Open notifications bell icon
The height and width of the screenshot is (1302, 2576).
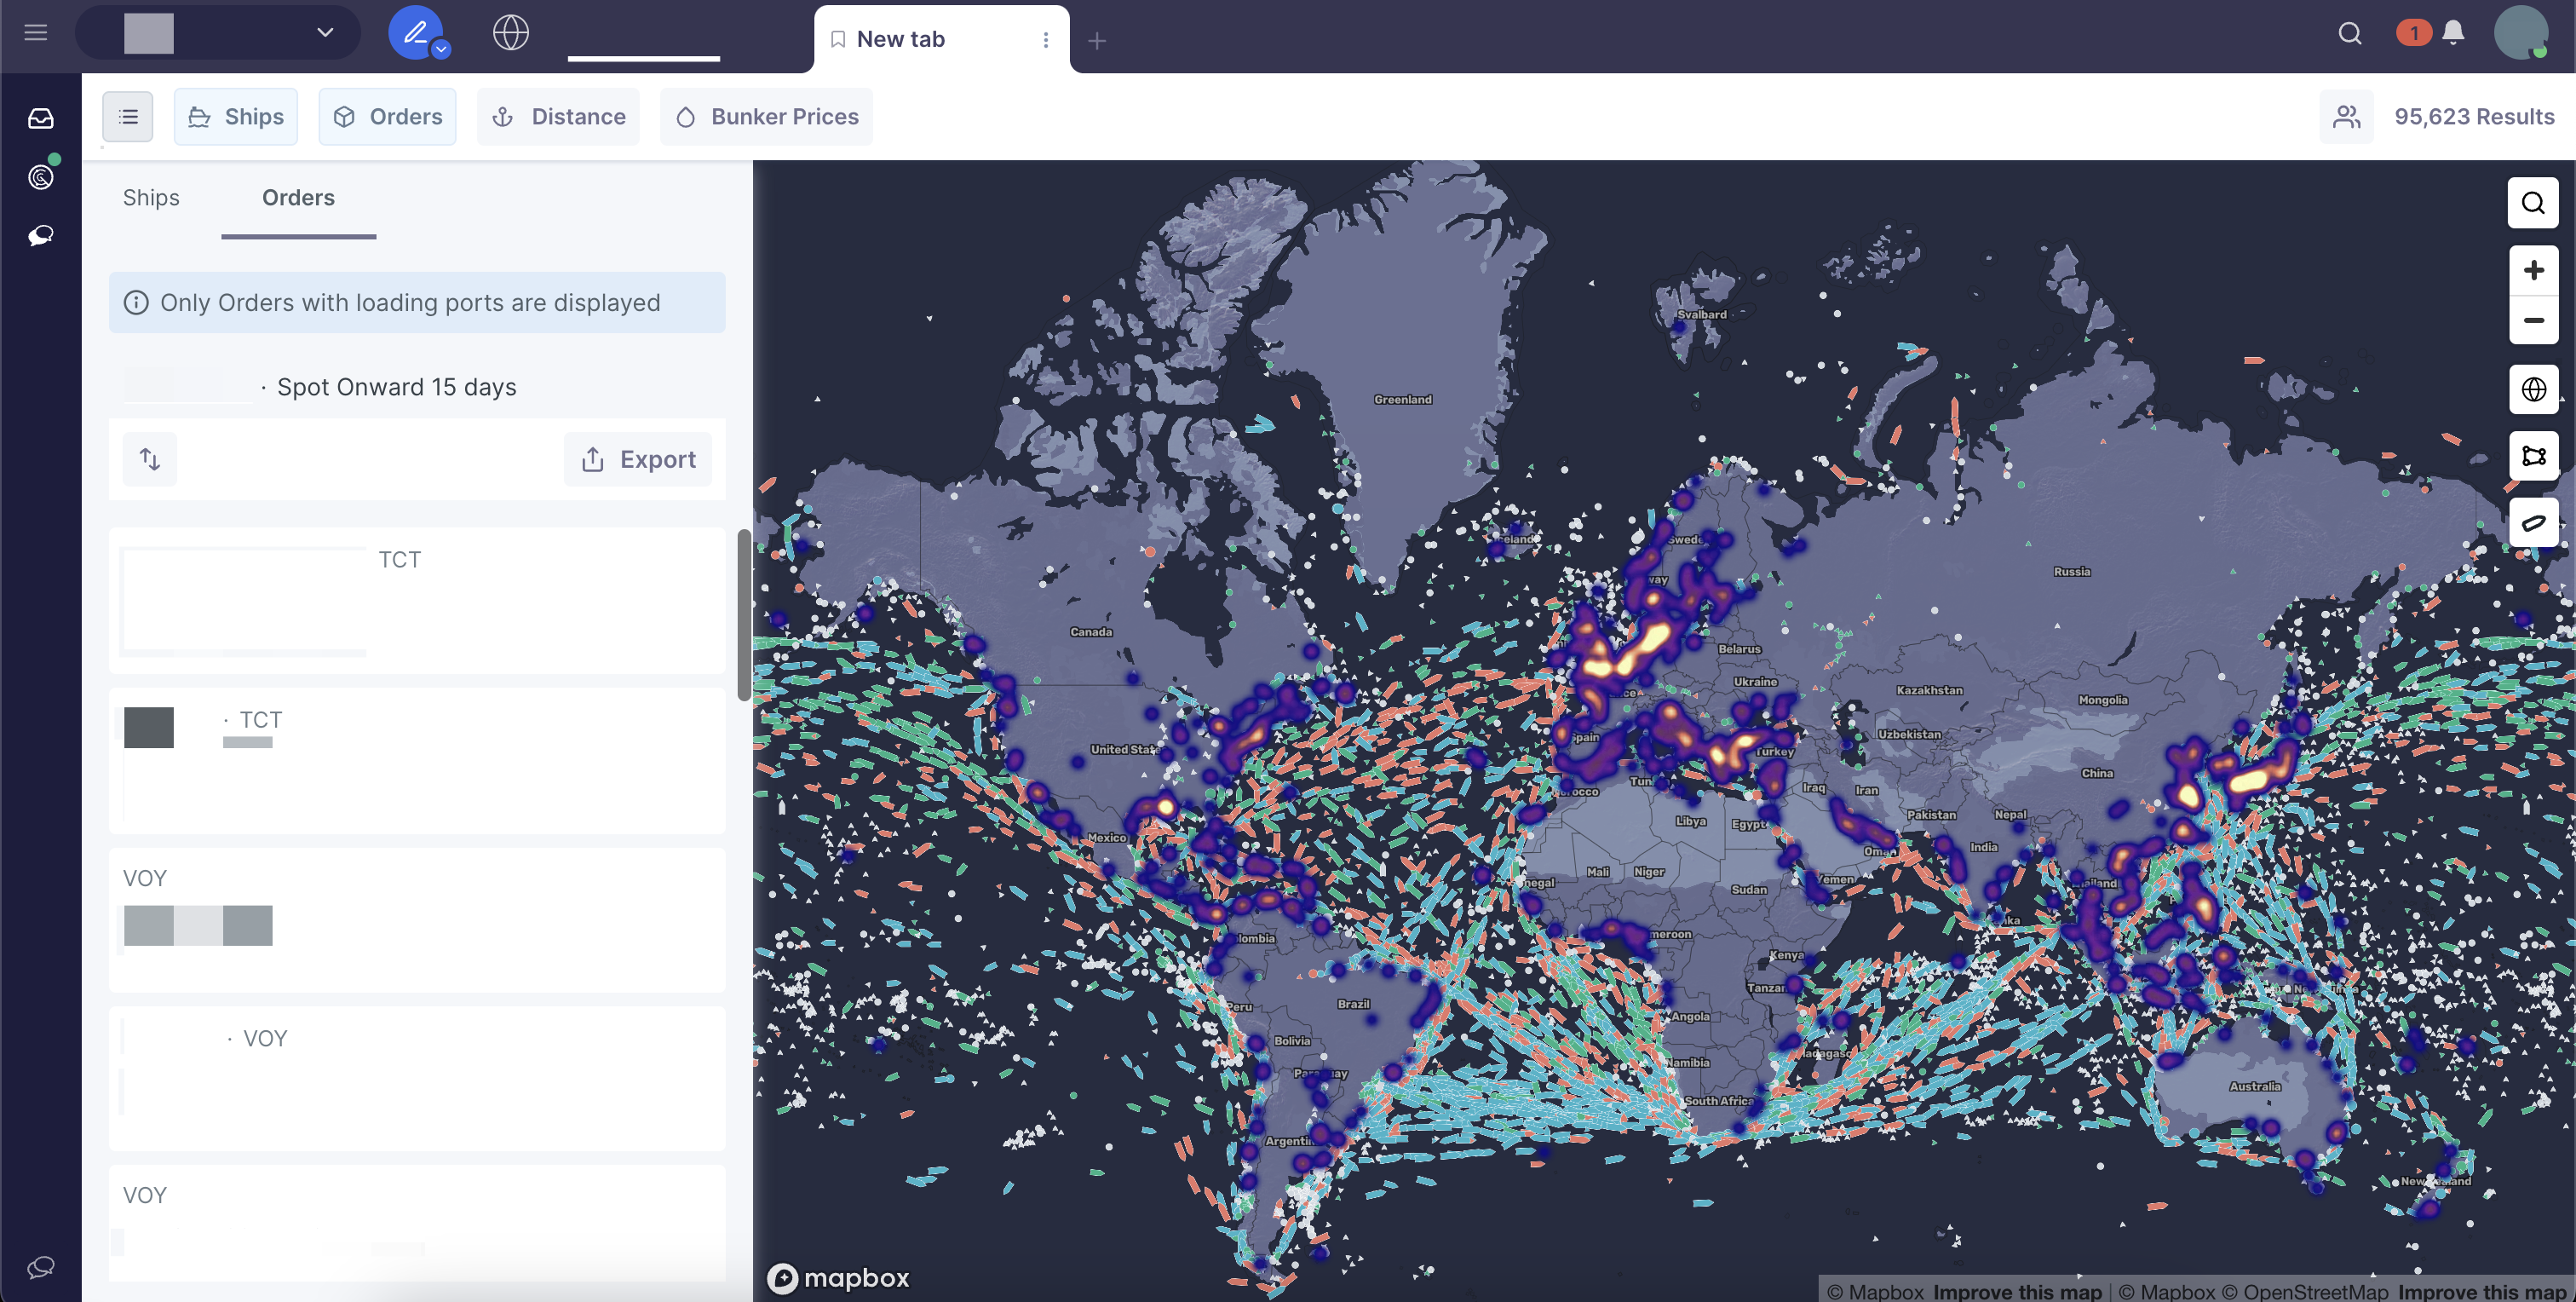2452,33
